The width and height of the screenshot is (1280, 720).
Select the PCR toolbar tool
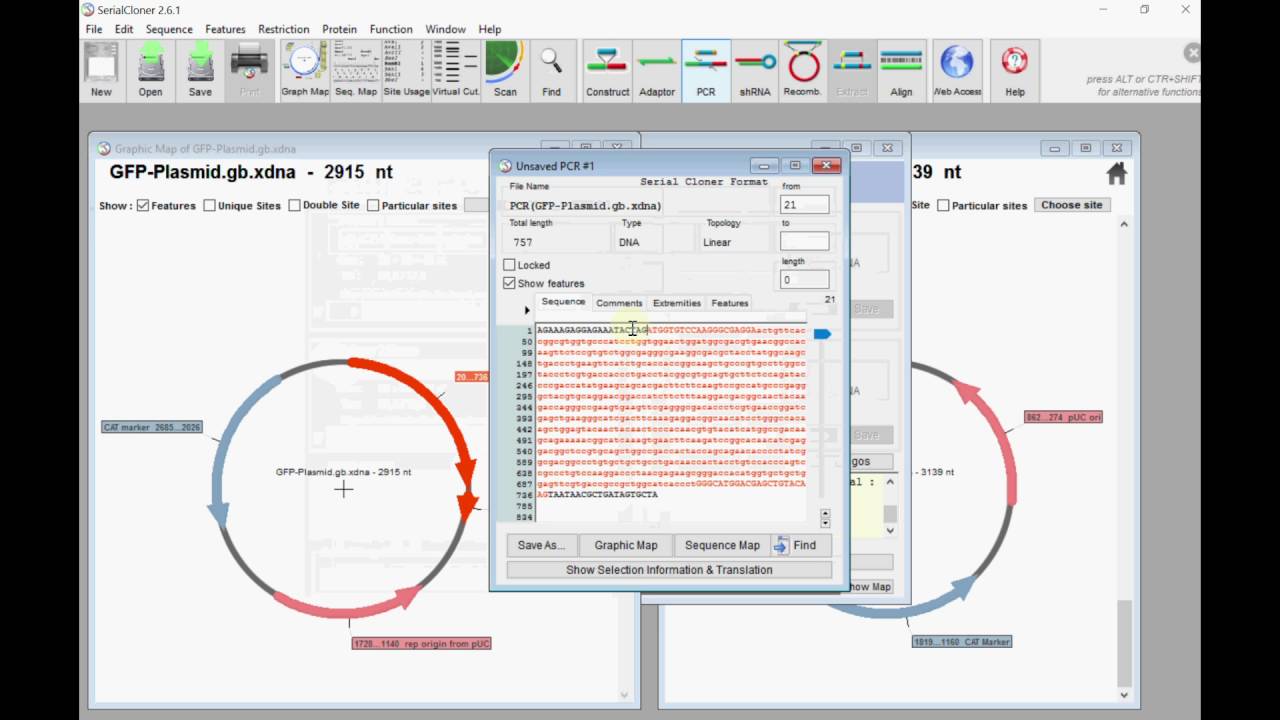(706, 70)
